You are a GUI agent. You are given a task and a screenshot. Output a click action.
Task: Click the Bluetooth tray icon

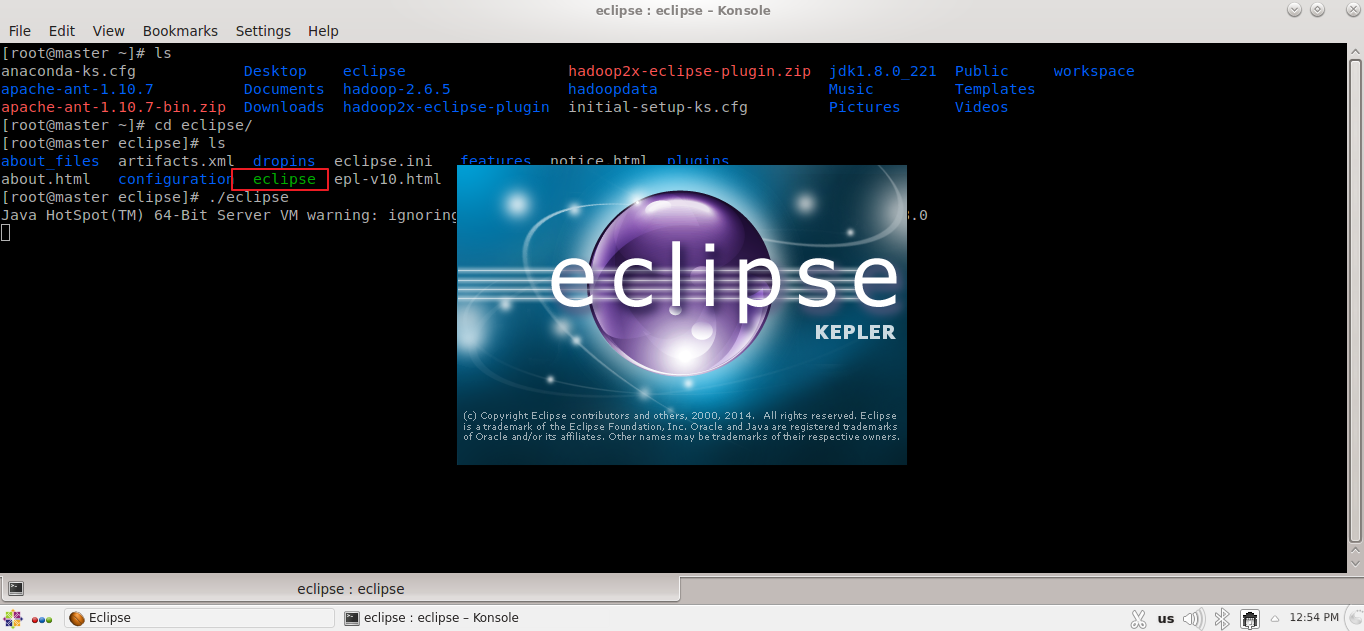coord(1221,618)
